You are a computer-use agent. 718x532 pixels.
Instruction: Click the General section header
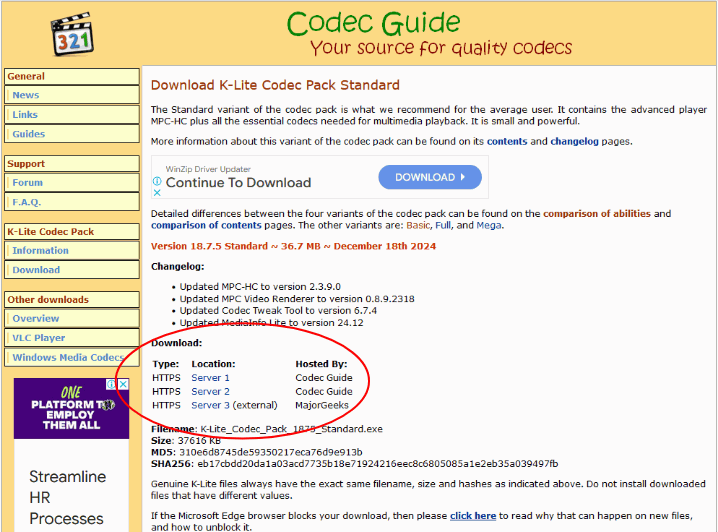(x=72, y=76)
